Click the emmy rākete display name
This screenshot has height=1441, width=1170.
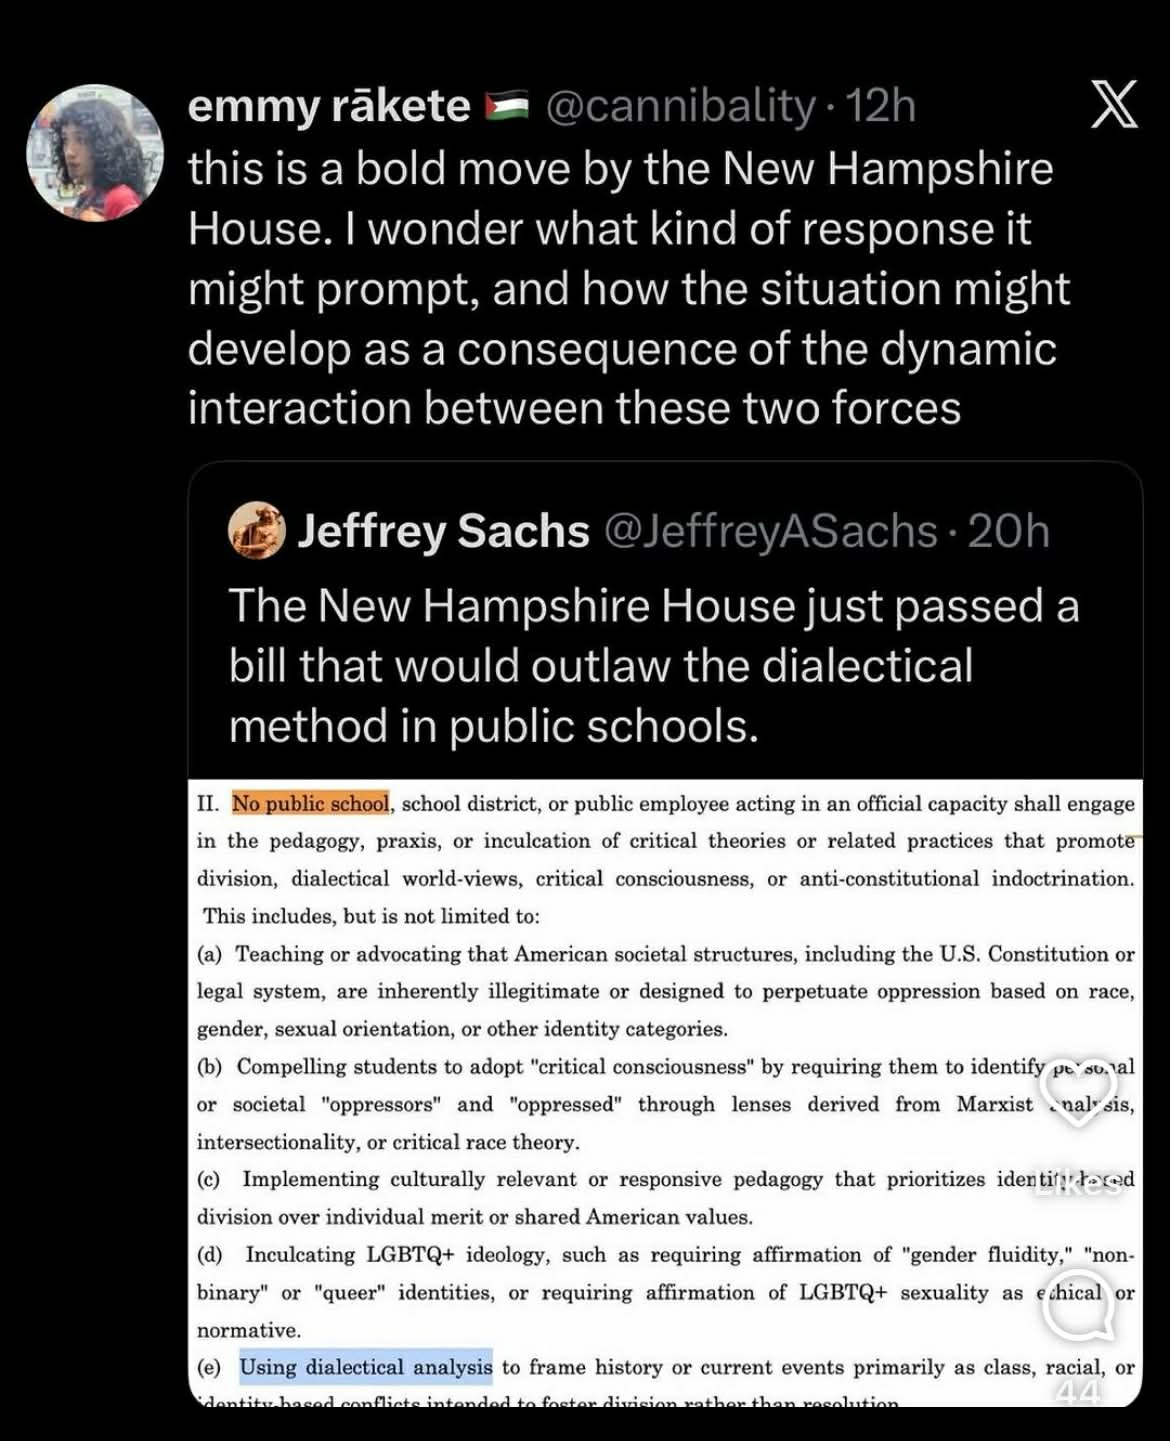pos(329,106)
